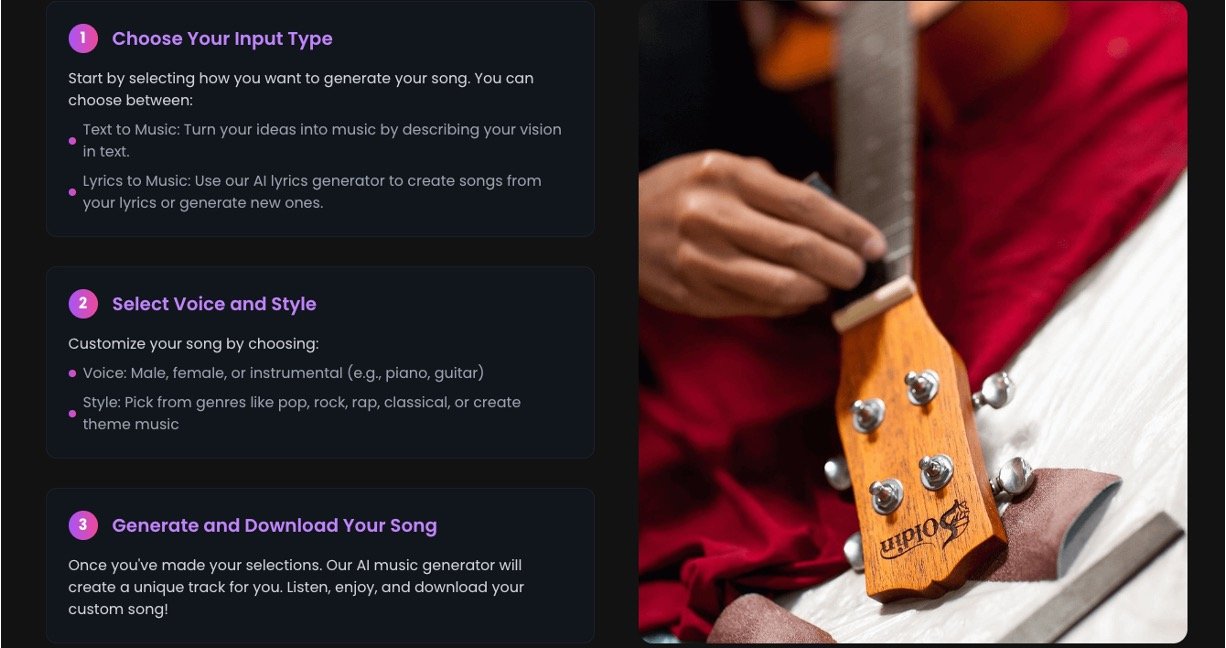Click the bullet beside Lyrics to Music
This screenshot has height=648, width=1226.
point(72,192)
